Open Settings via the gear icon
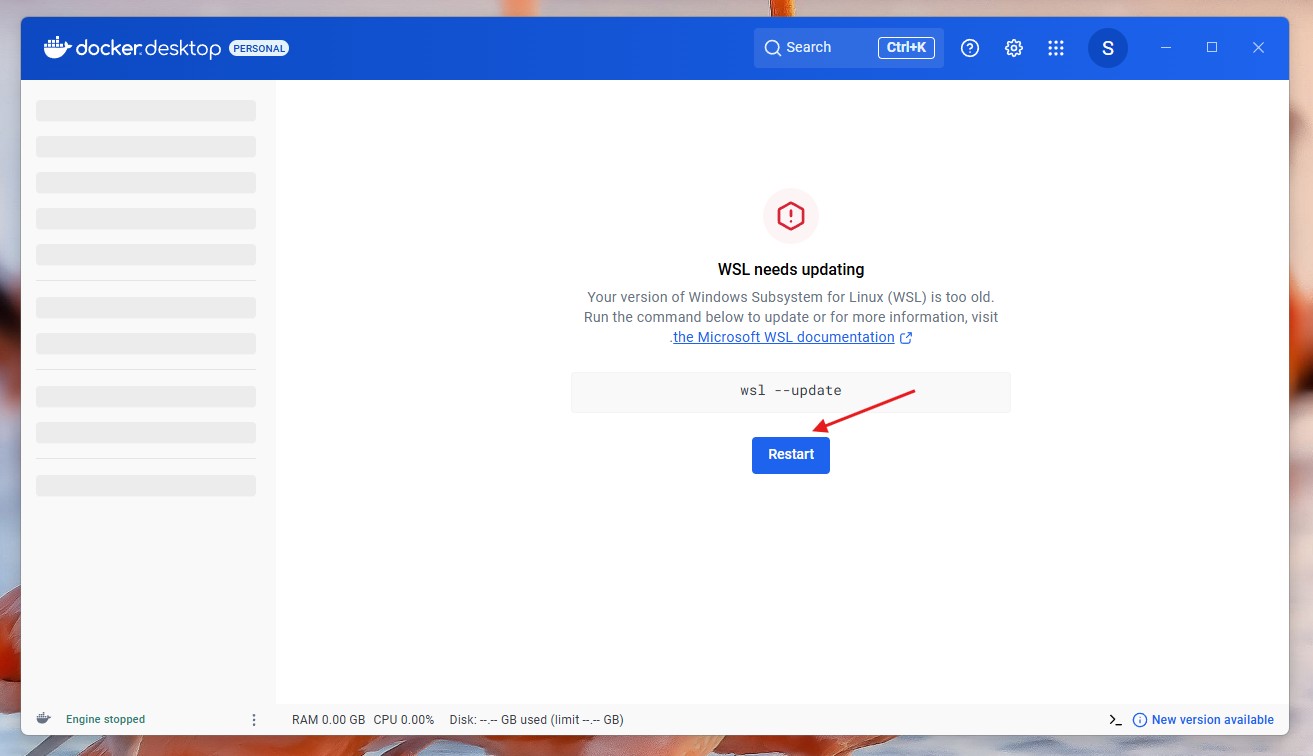Screen dimensions: 1313x756 [1013, 48]
